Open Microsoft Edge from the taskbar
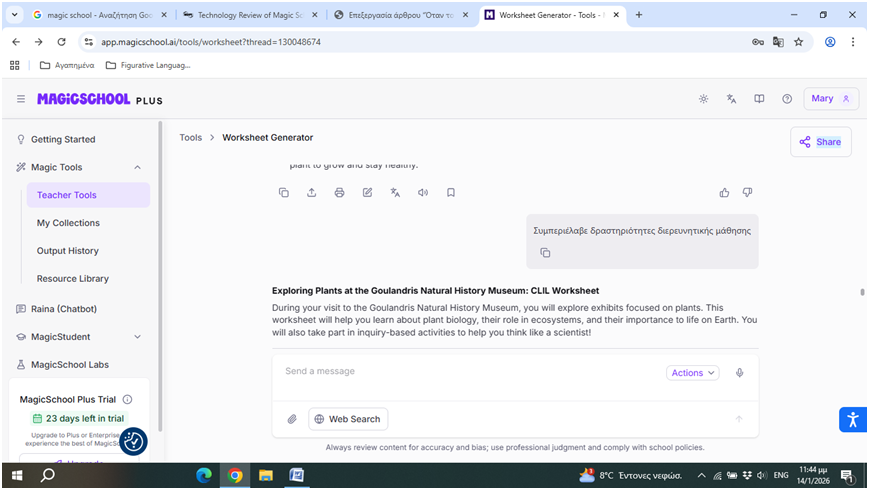The height and width of the screenshot is (490, 869). coord(203,475)
